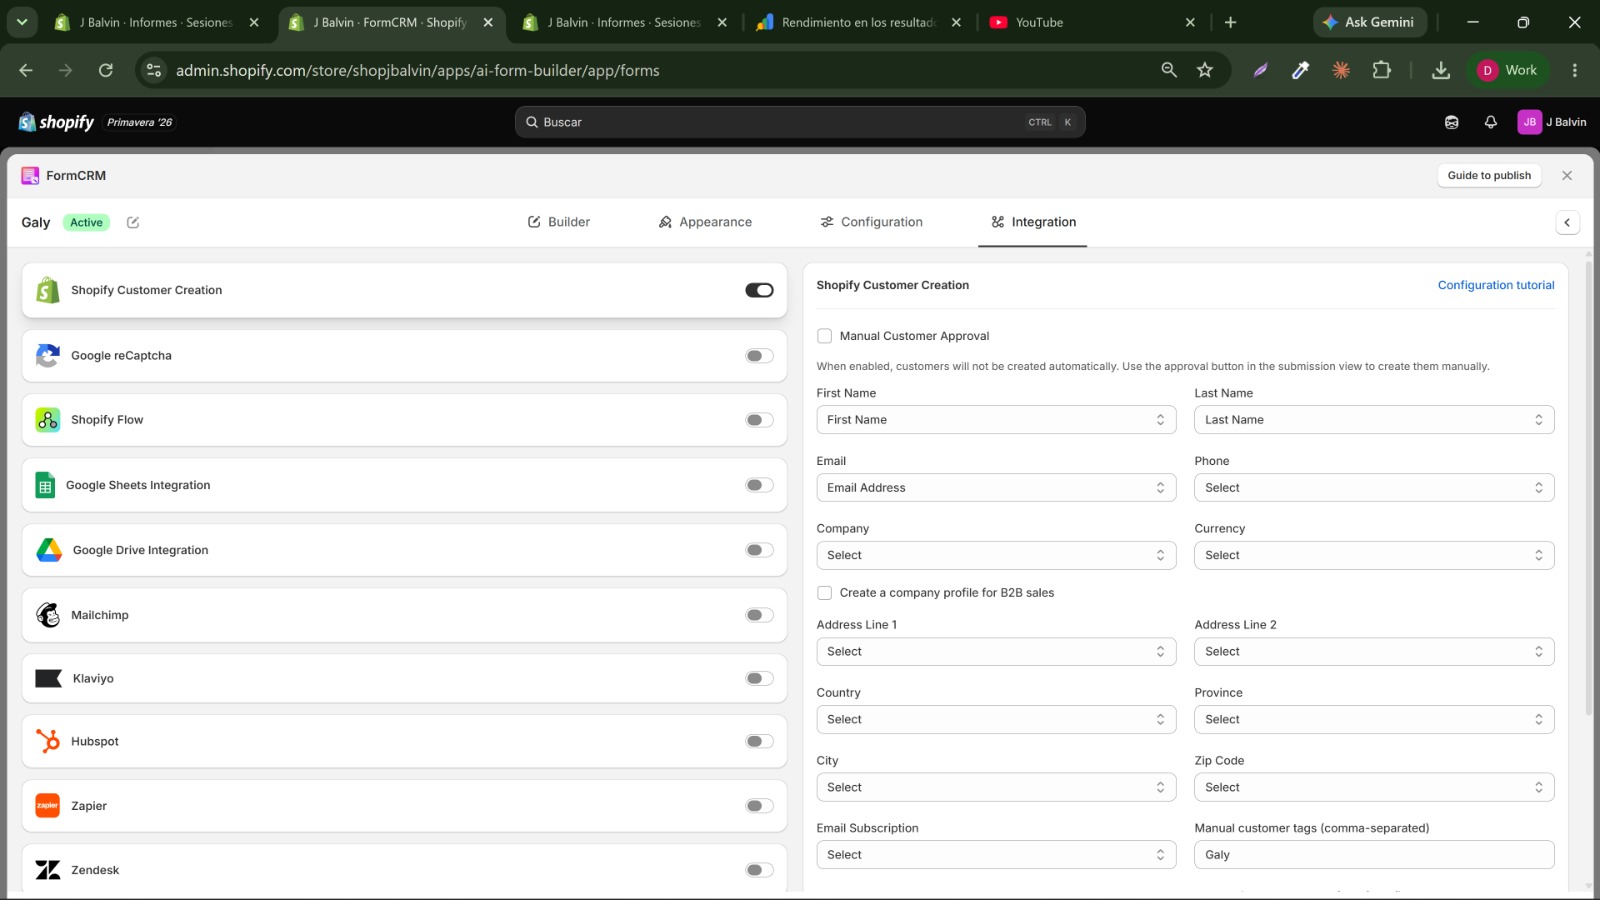Click the orange asterisk extension icon
Image resolution: width=1600 pixels, height=900 pixels.
pos(1341,70)
